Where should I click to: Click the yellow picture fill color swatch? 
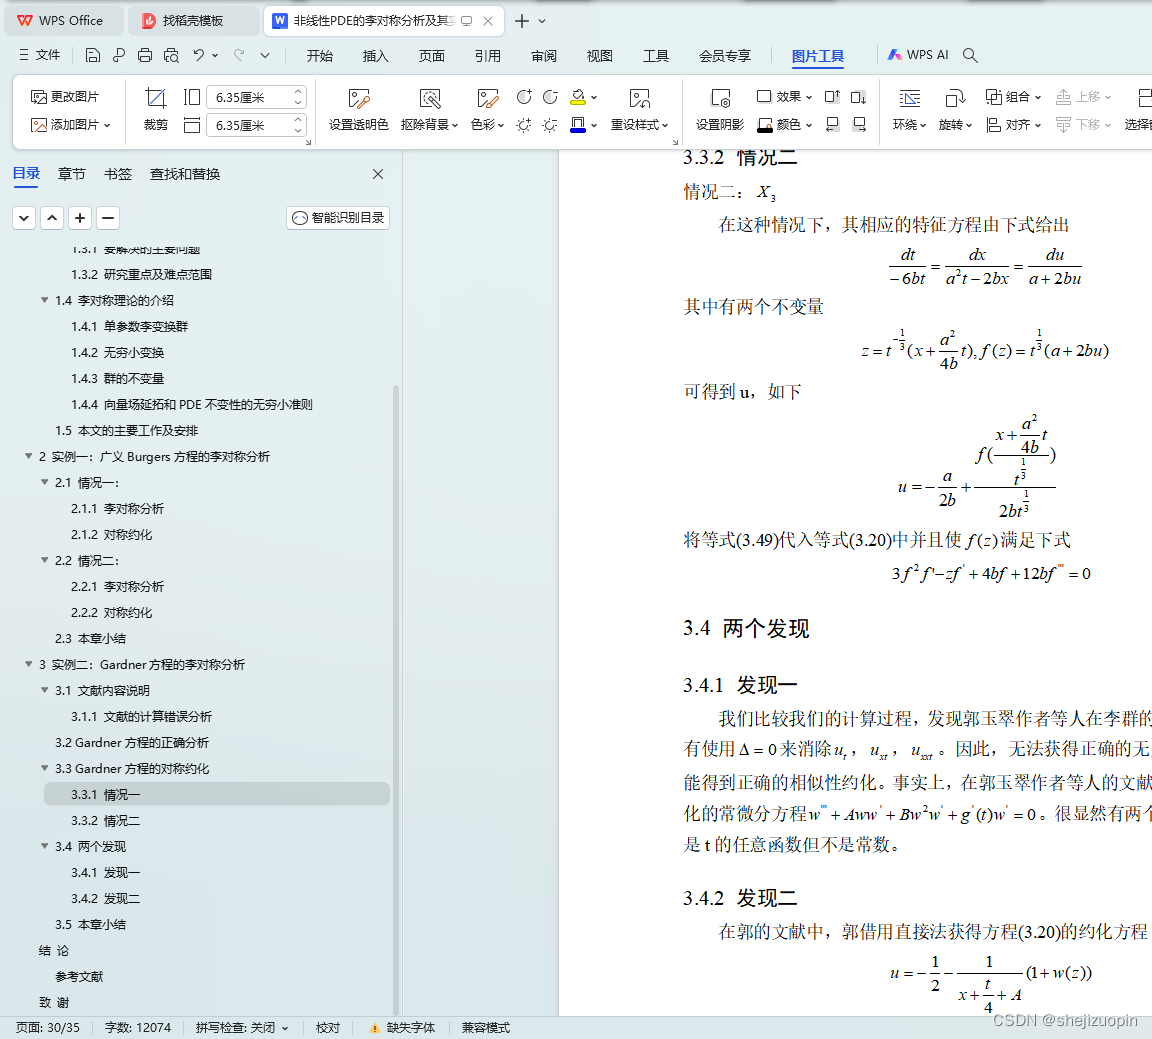coord(578,97)
